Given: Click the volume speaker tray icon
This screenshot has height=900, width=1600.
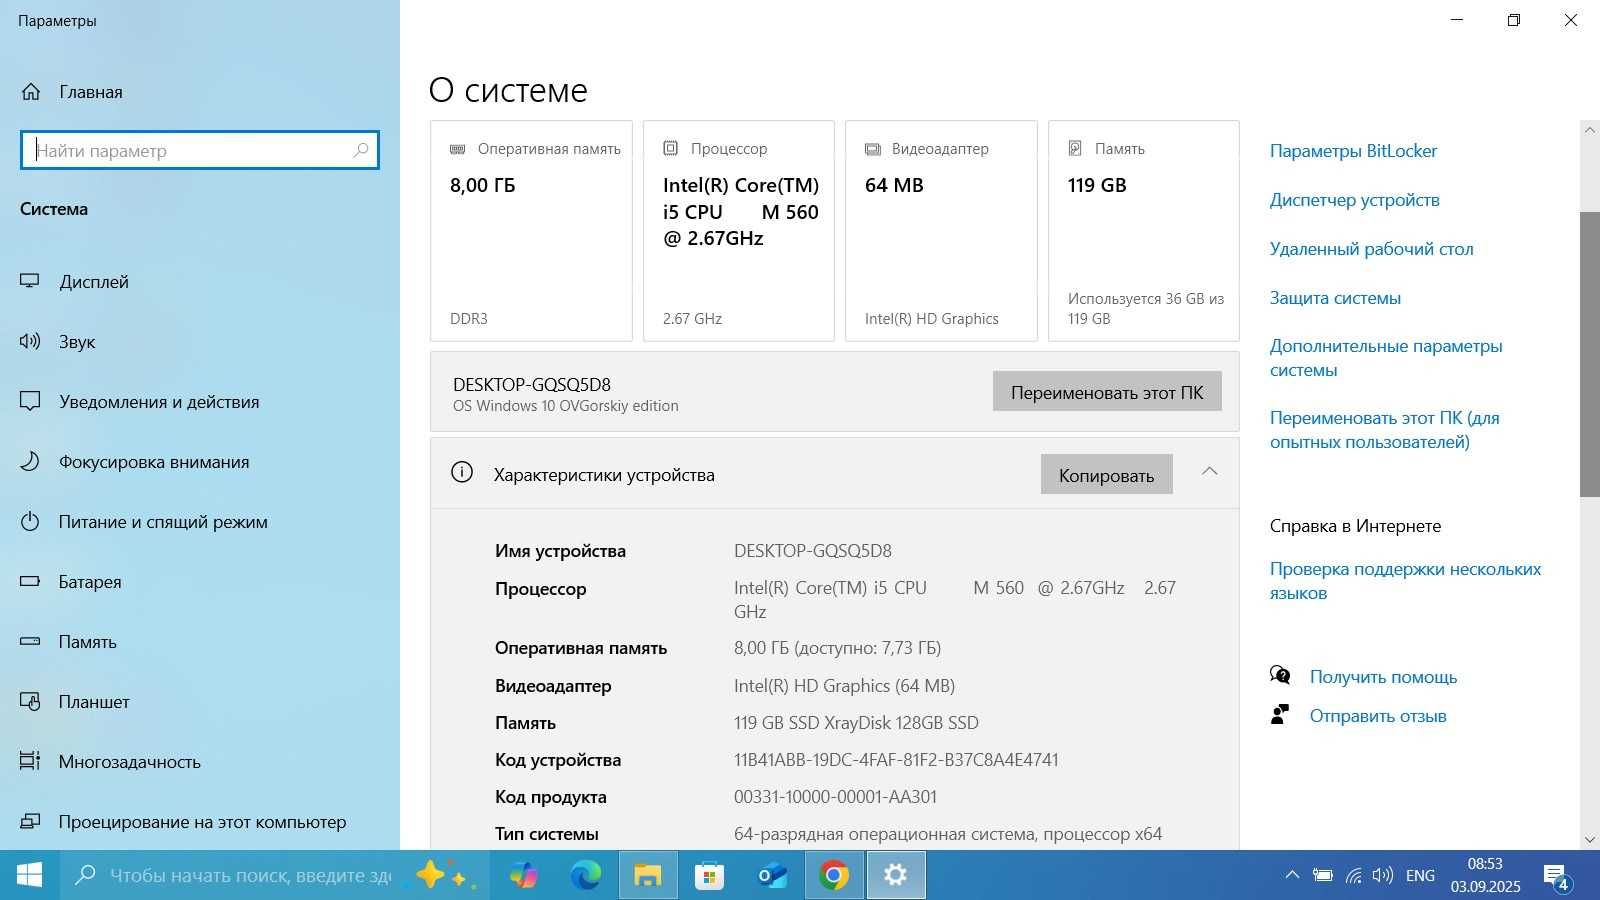Looking at the screenshot, I should [1383, 876].
